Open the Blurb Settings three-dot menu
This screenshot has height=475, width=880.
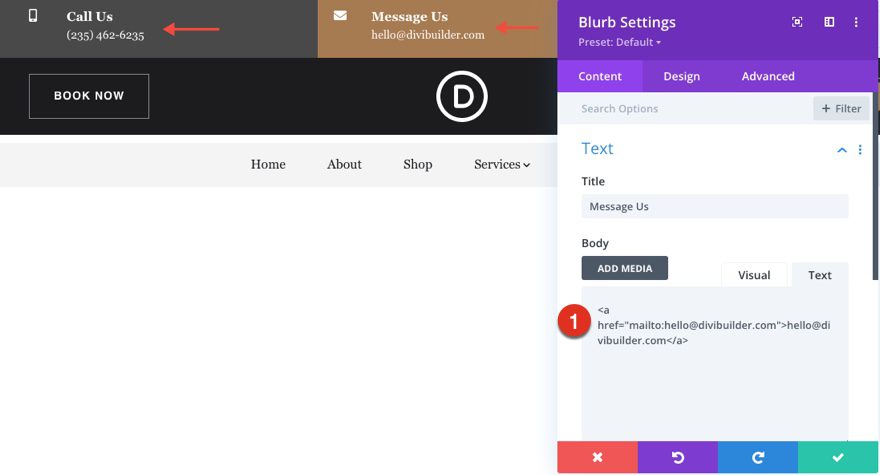(x=856, y=22)
